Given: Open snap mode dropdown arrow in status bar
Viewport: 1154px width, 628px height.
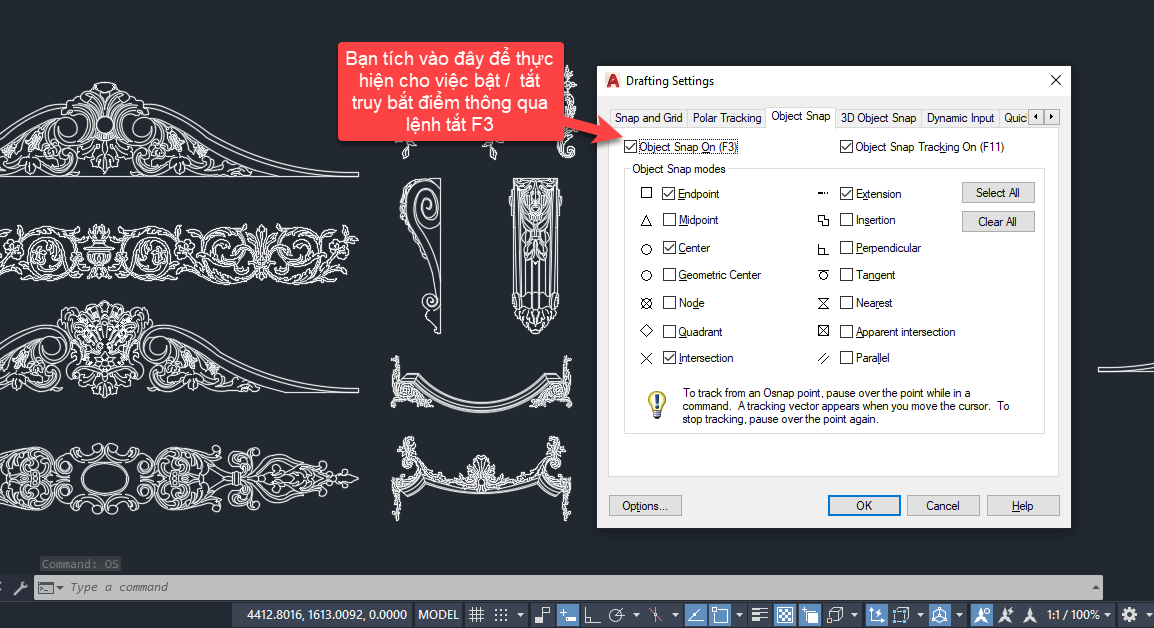Looking at the screenshot, I should pos(520,615).
